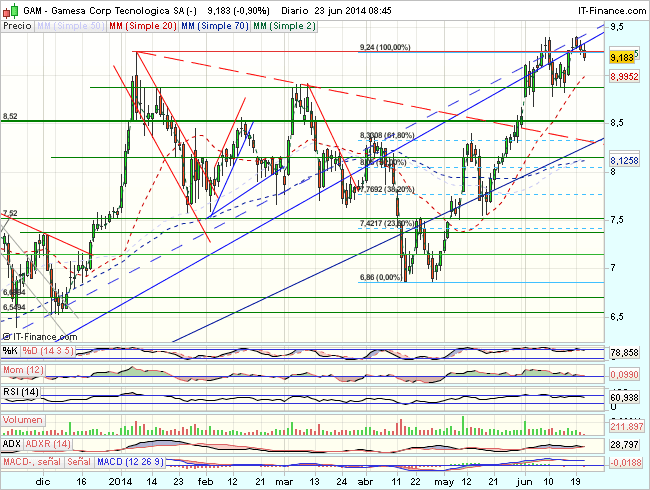This screenshot has width=650, height=490.
Task: Click the MACD (12 26 9) label
Action: pyautogui.click(x=135, y=461)
